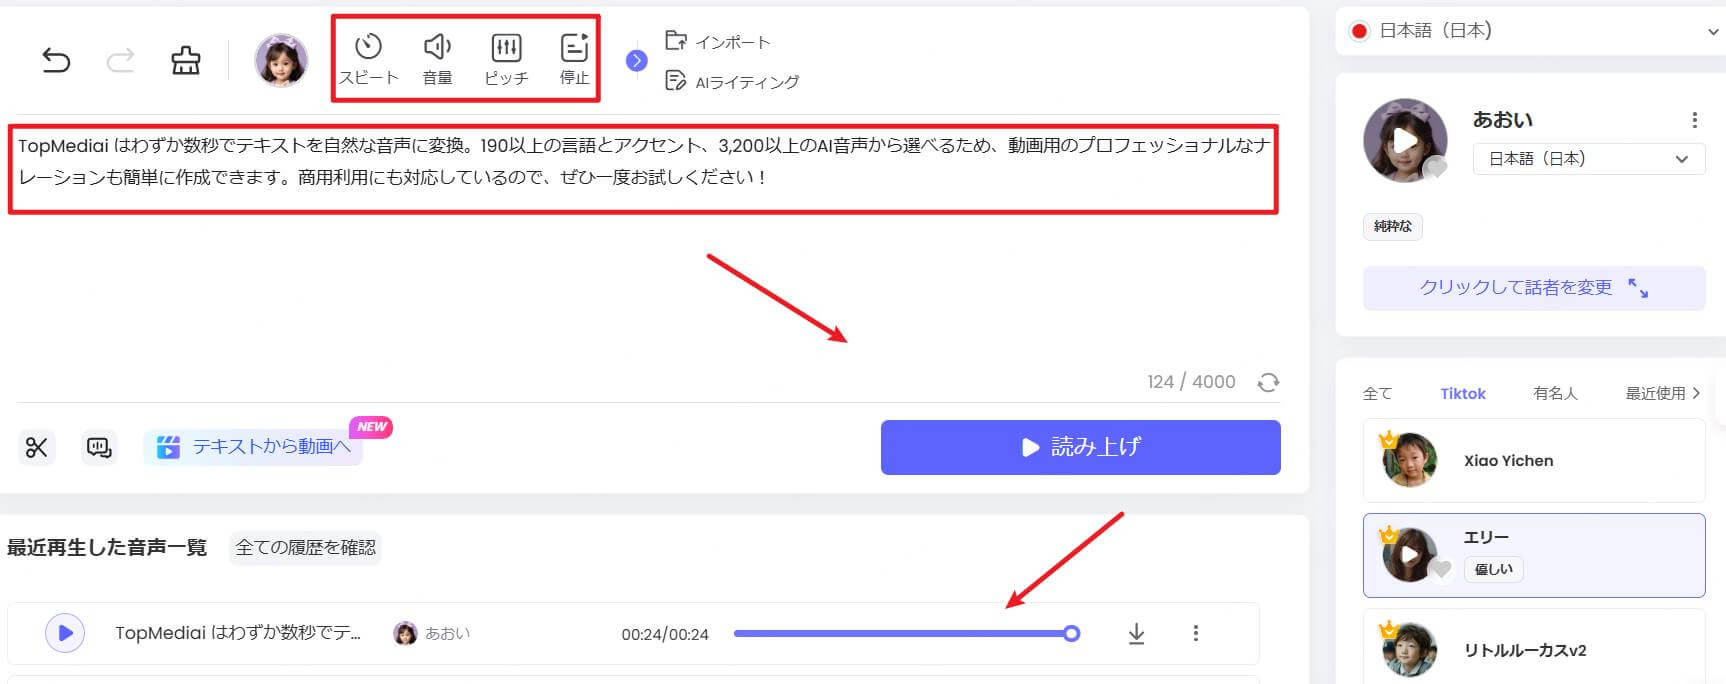Expand more toolbar options with the blue arrow
The image size is (1726, 684).
(636, 61)
